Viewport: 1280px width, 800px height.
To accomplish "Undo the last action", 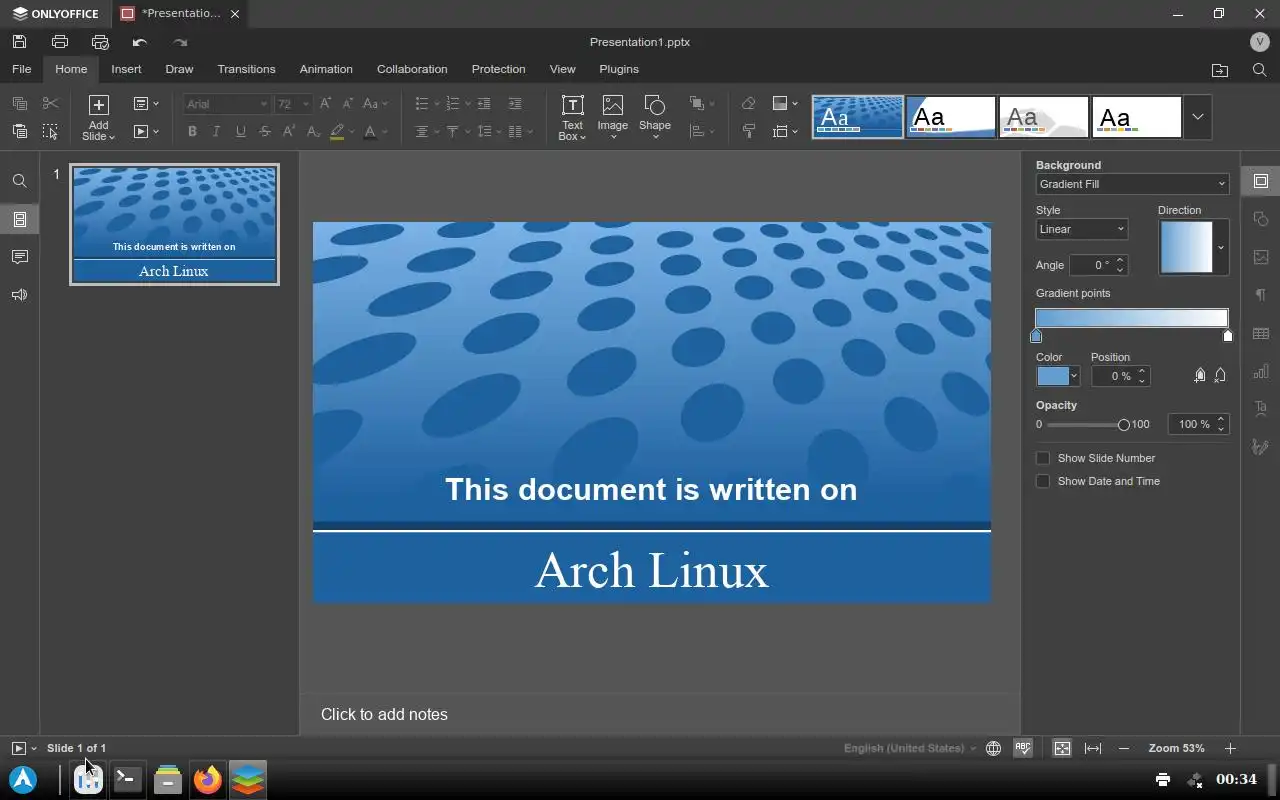I will point(140,42).
